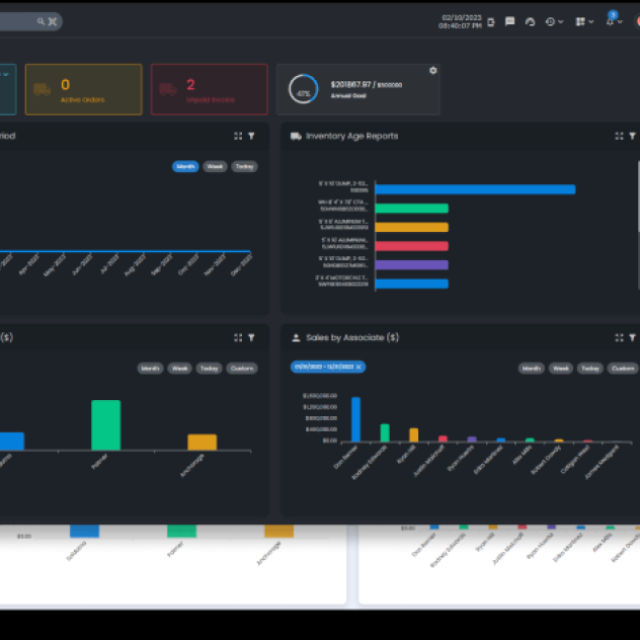Image resolution: width=640 pixels, height=640 pixels.
Task: Open filter for Sales by Associate
Action: pyautogui.click(x=633, y=338)
